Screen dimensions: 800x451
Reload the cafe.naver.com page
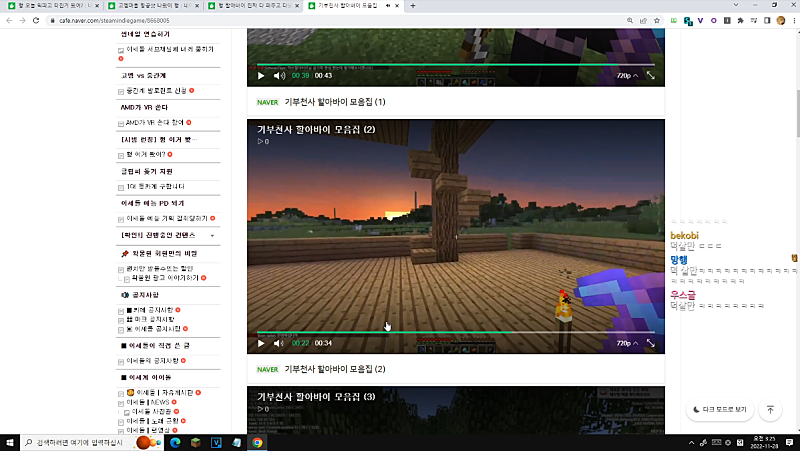36,20
